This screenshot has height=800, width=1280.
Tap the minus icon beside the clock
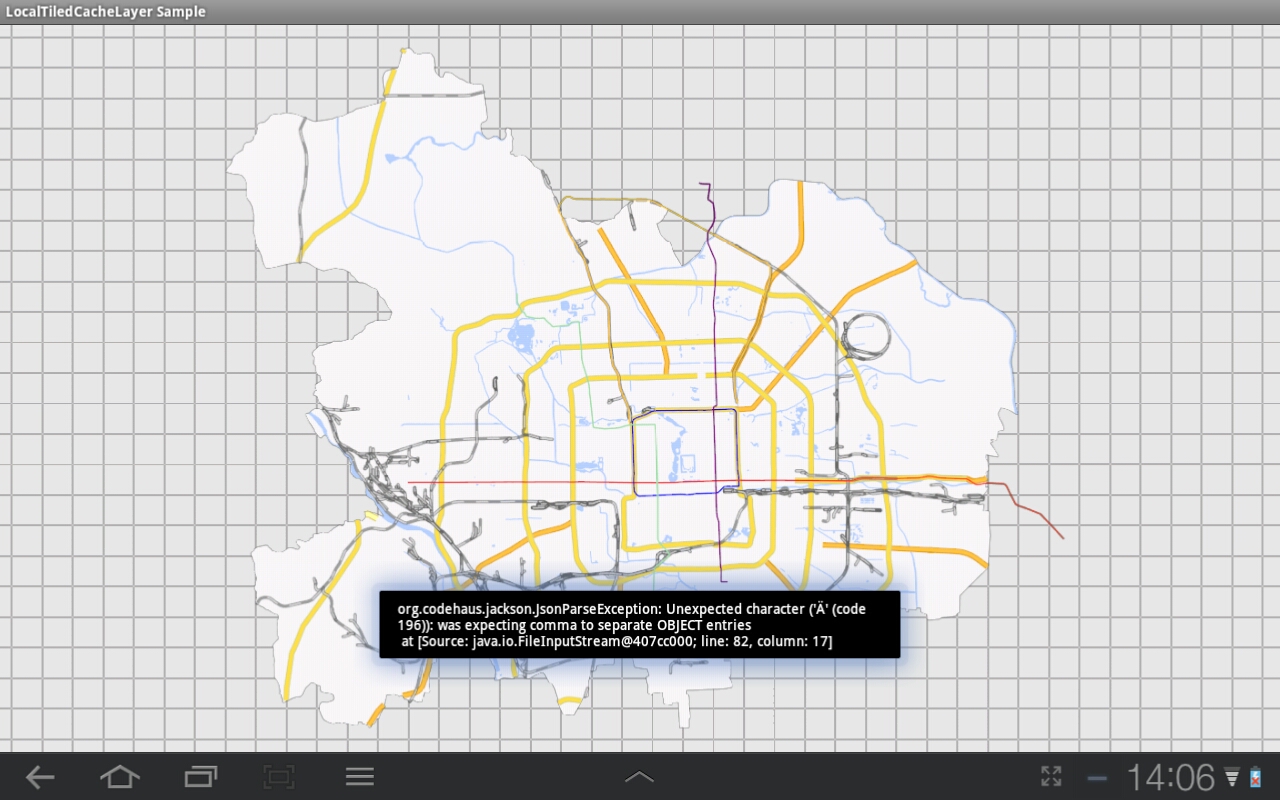1098,778
